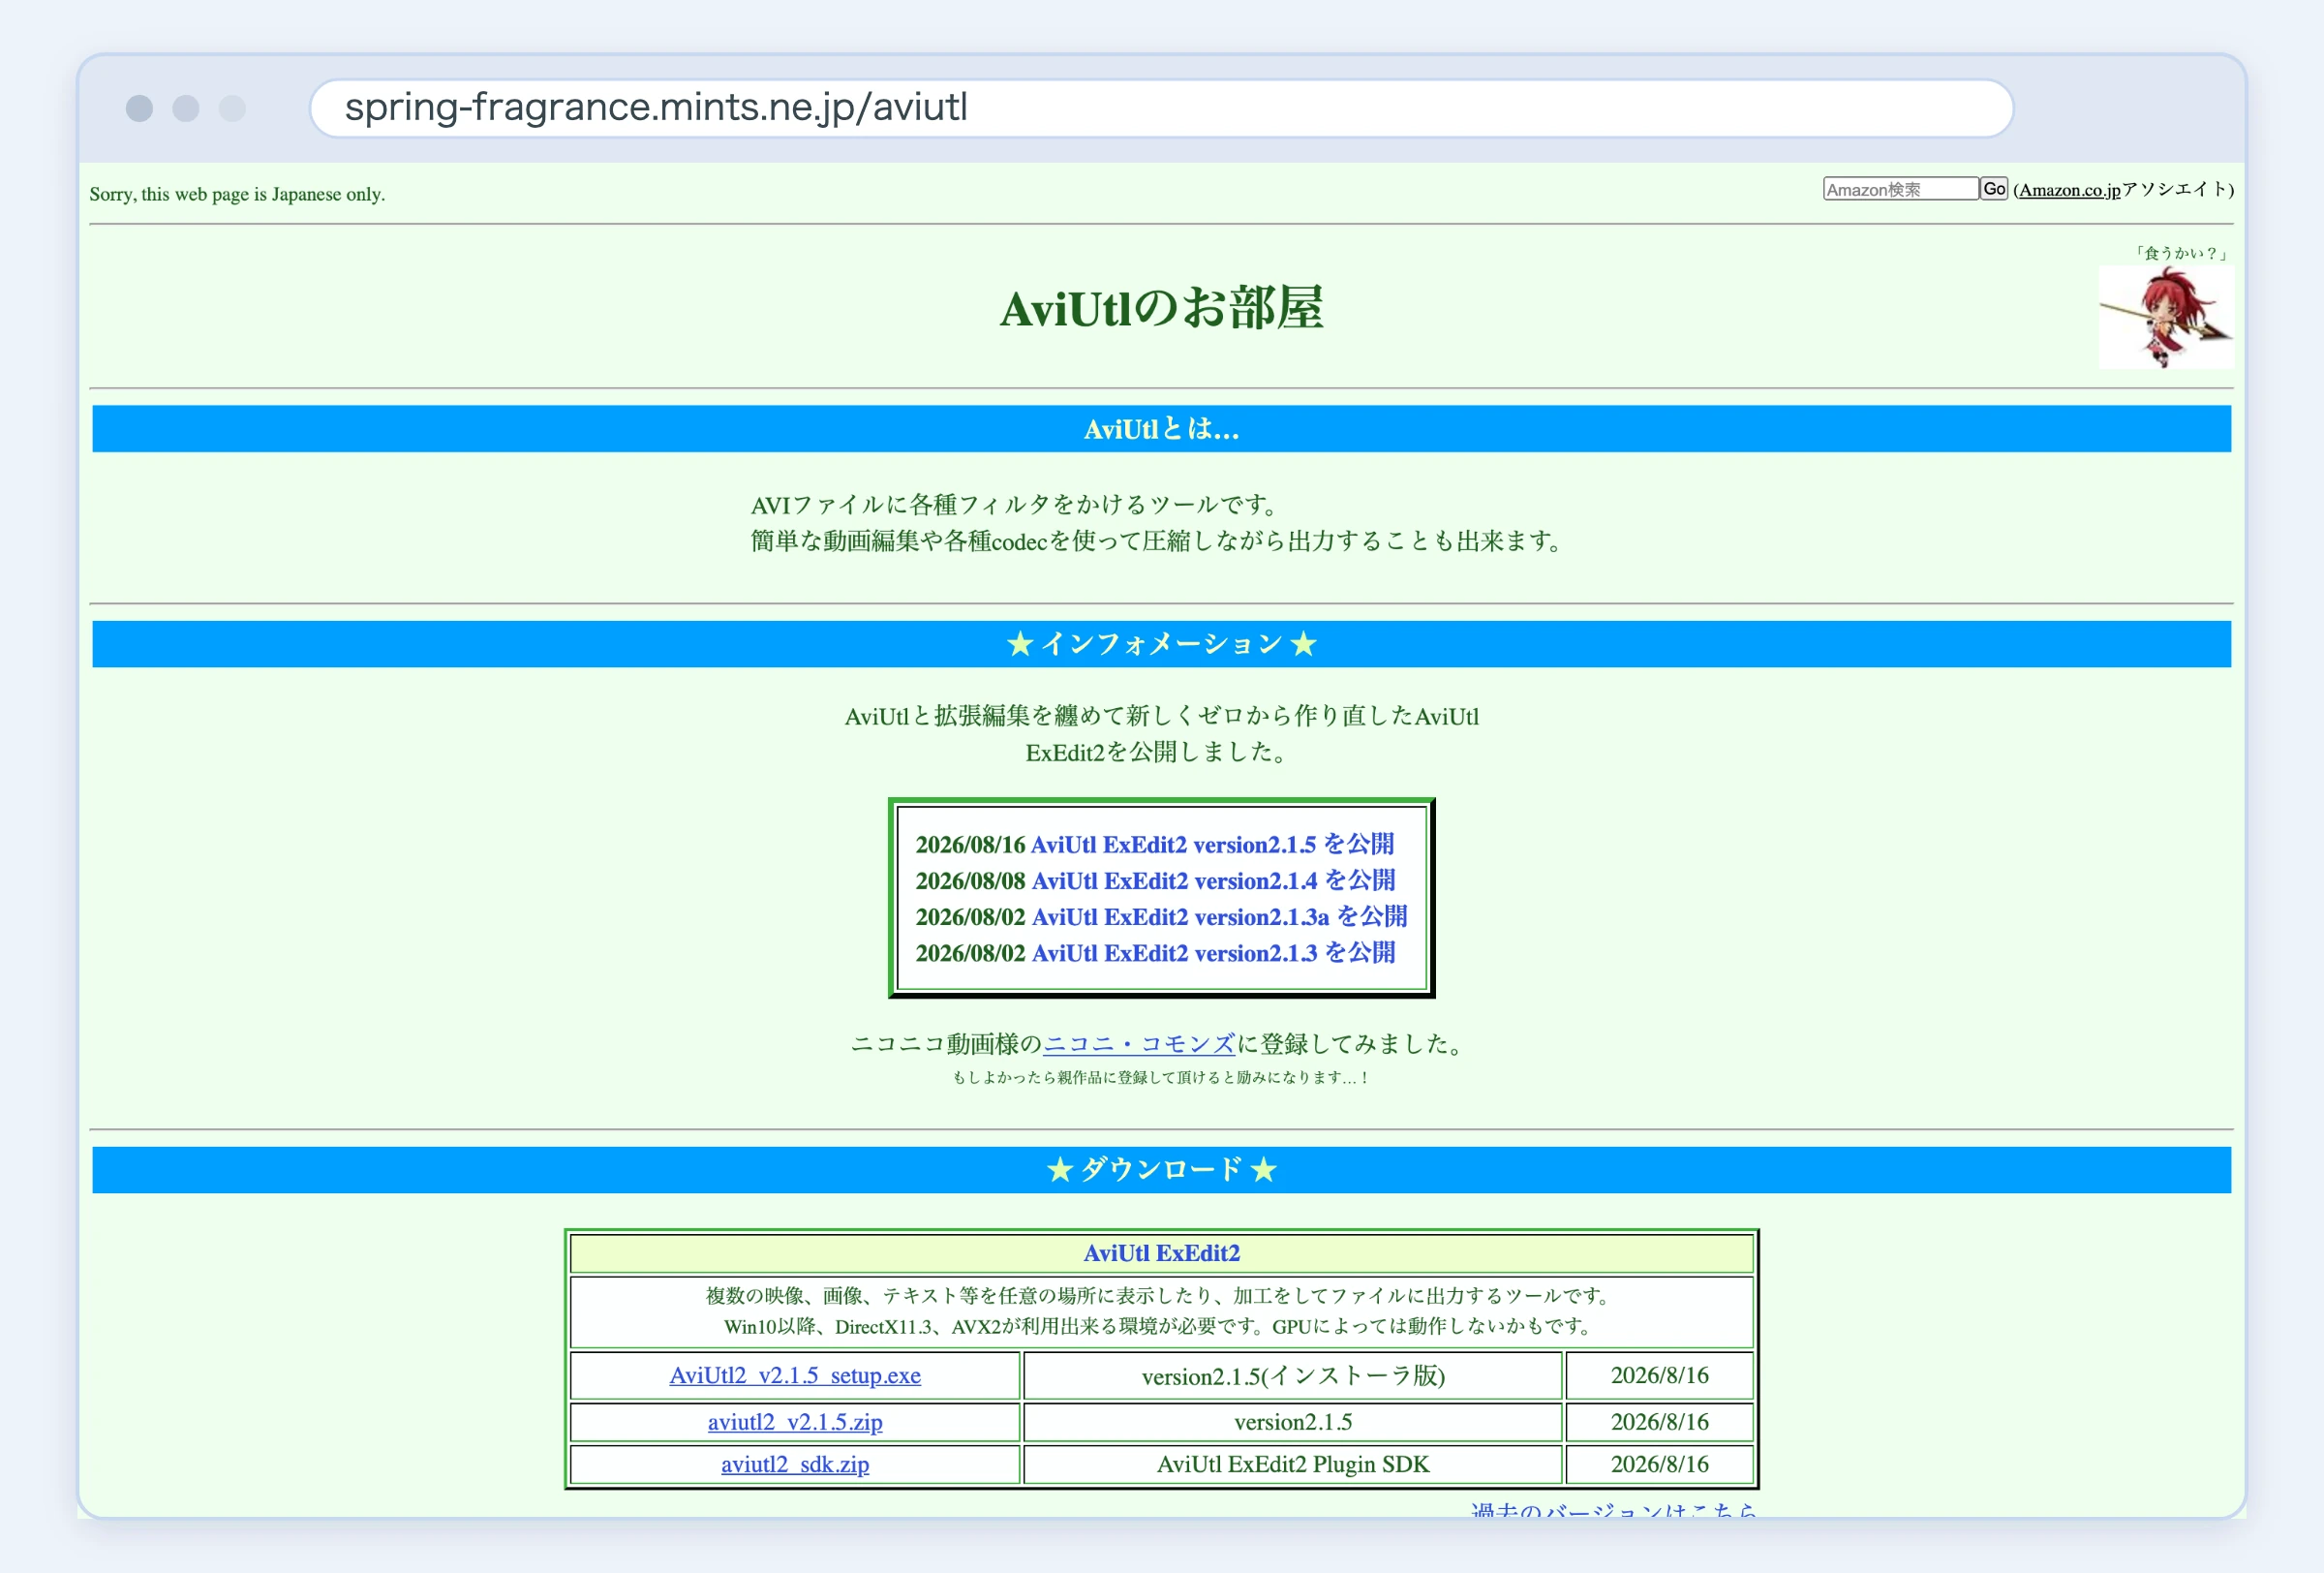Download the aviutl2_v2.1.5.zip file
The image size is (2324, 1573).
pyautogui.click(x=795, y=1421)
